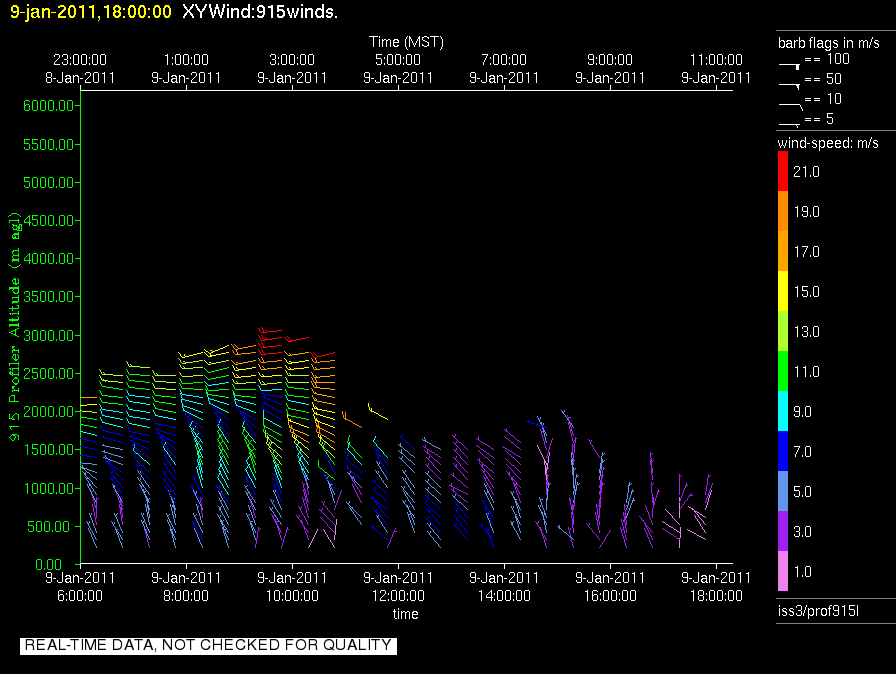The height and width of the screenshot is (674, 896).
Task: Click the XYWind:915winds plot title
Action: [260, 12]
